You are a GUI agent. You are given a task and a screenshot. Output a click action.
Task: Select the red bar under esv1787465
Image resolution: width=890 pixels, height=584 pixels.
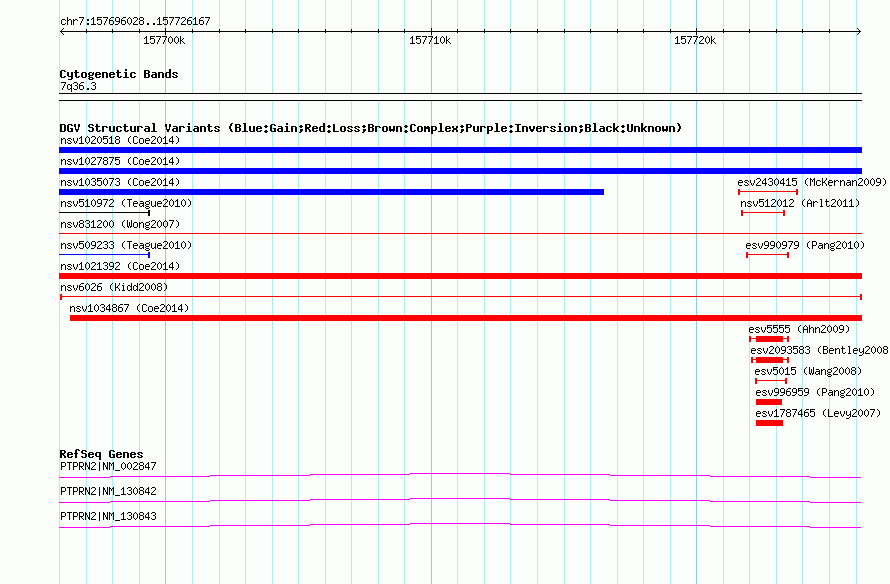click(770, 423)
